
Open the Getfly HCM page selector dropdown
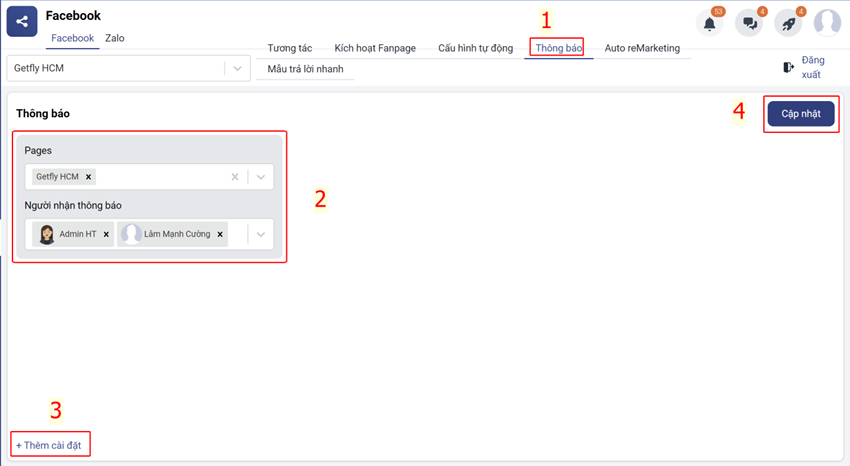tap(237, 68)
